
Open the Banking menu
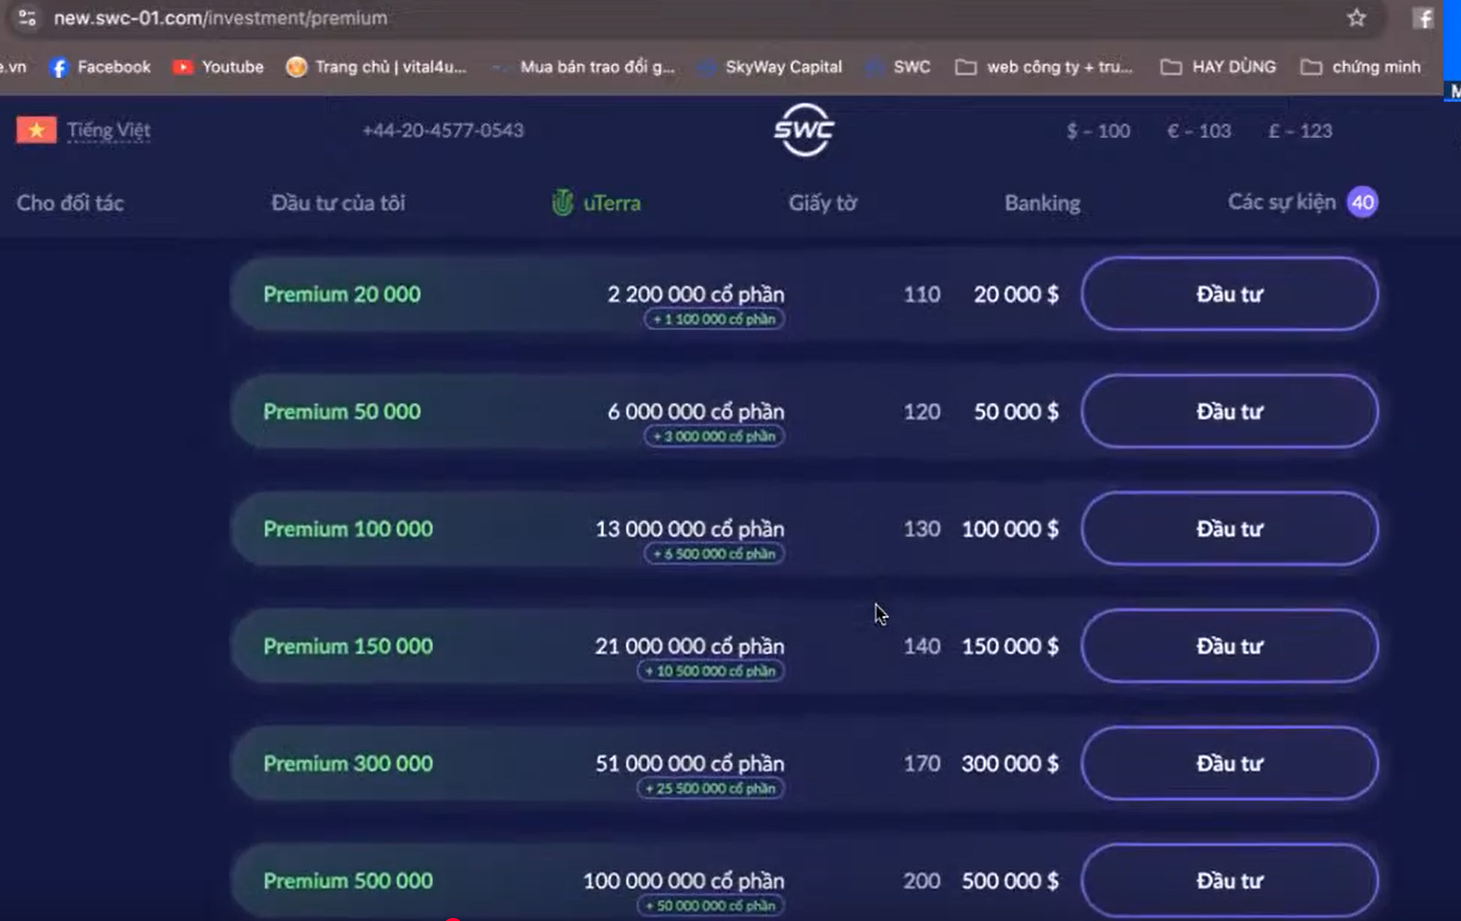point(1042,203)
